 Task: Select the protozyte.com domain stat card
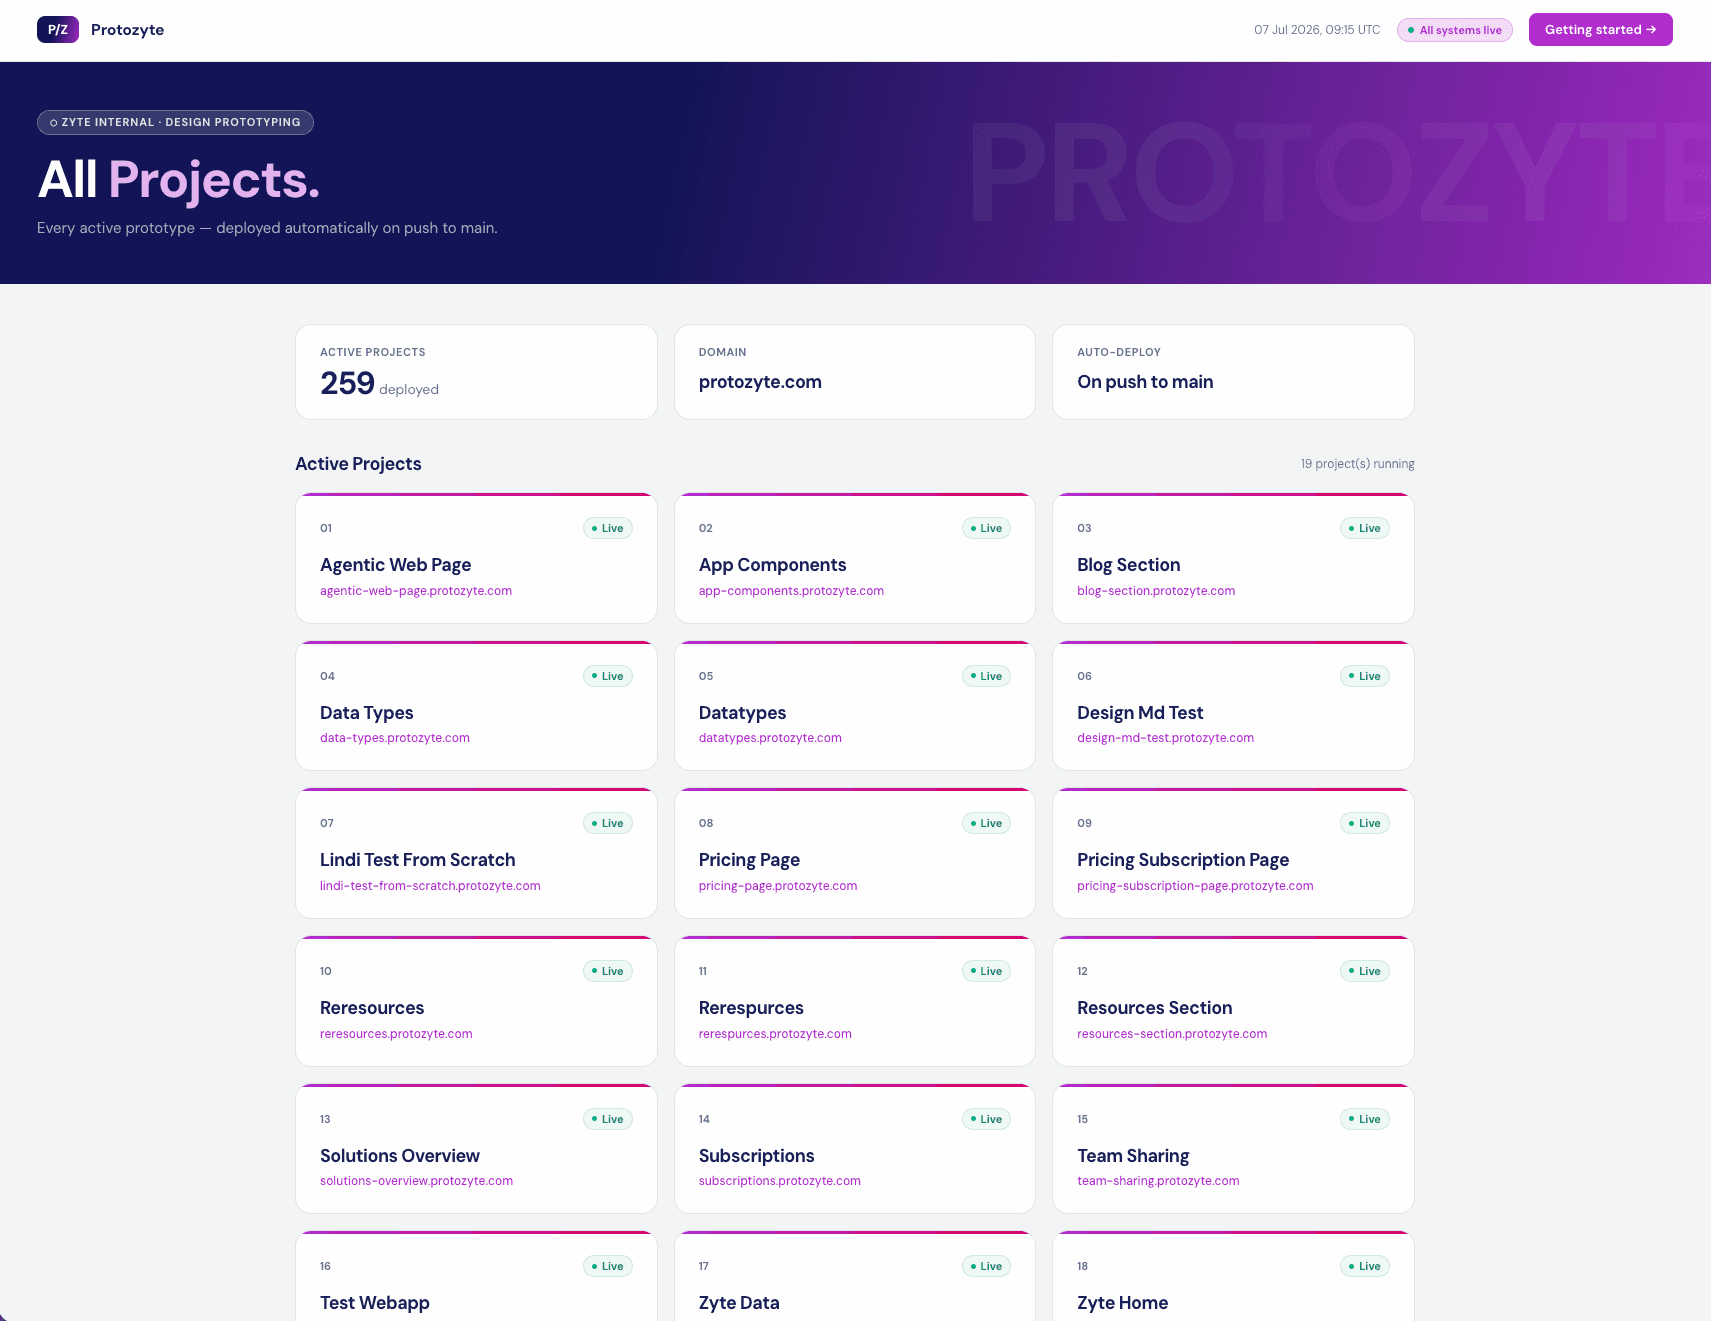(x=855, y=372)
